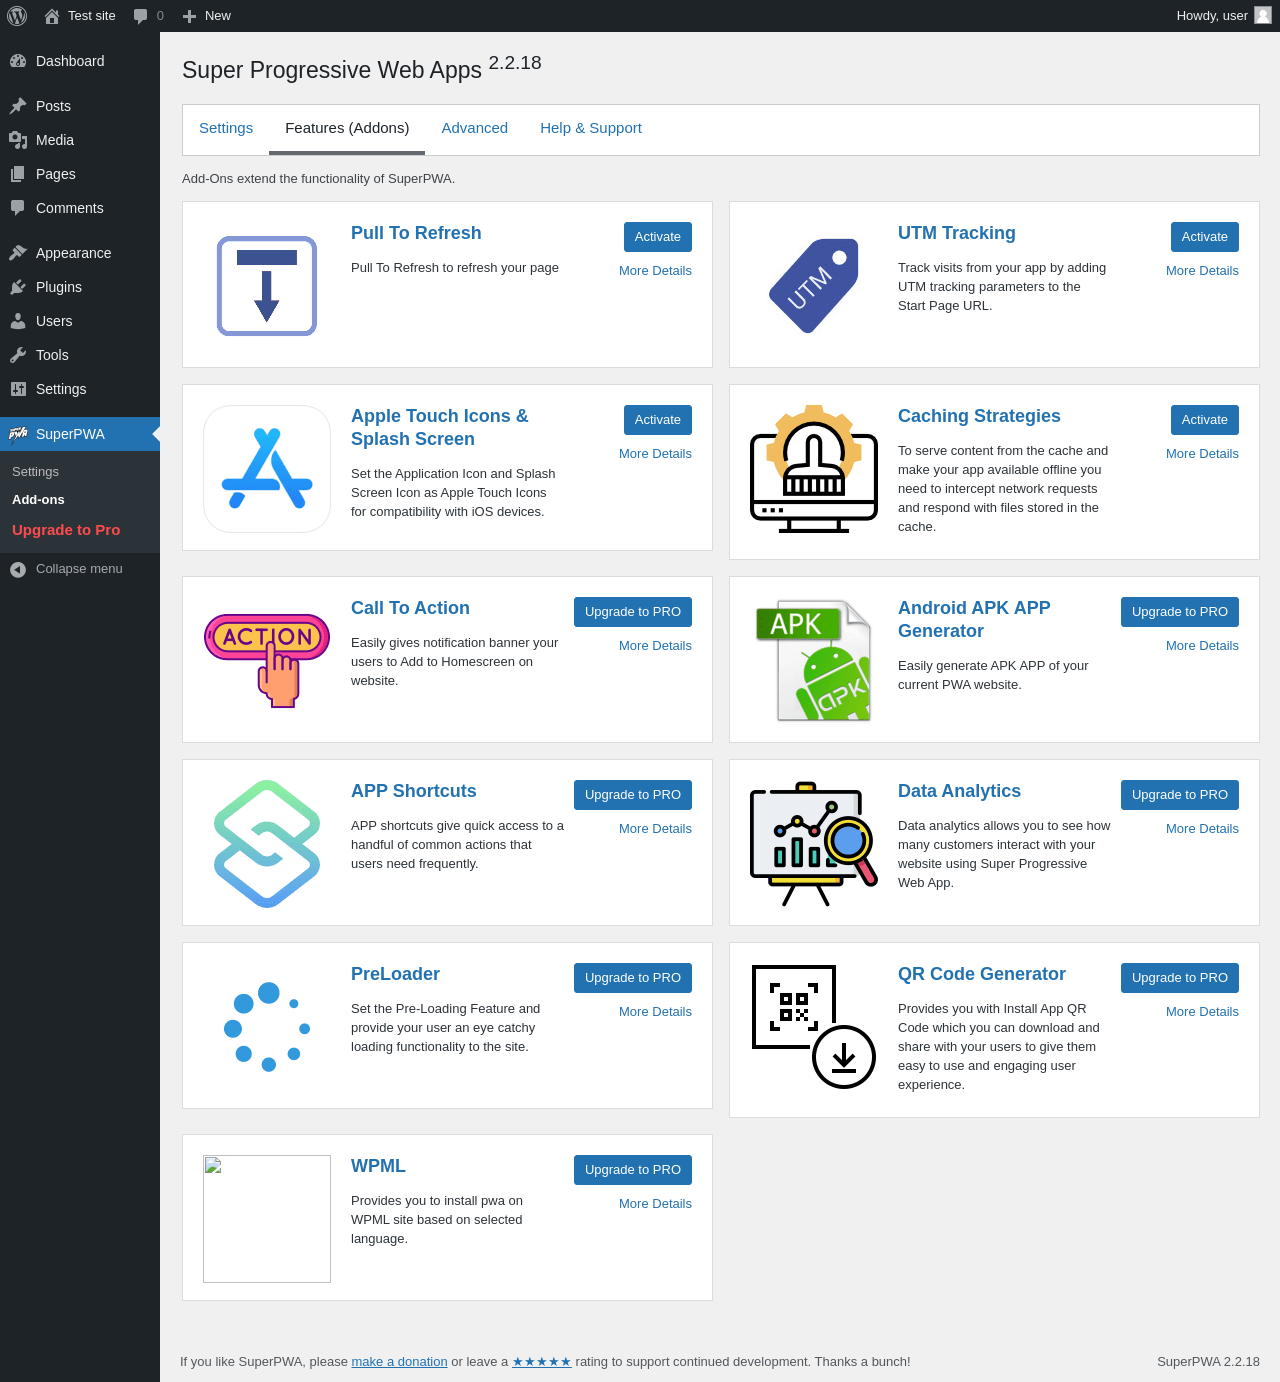Click the Data Analytics chart icon
Image resolution: width=1280 pixels, height=1382 pixels.
tap(814, 843)
